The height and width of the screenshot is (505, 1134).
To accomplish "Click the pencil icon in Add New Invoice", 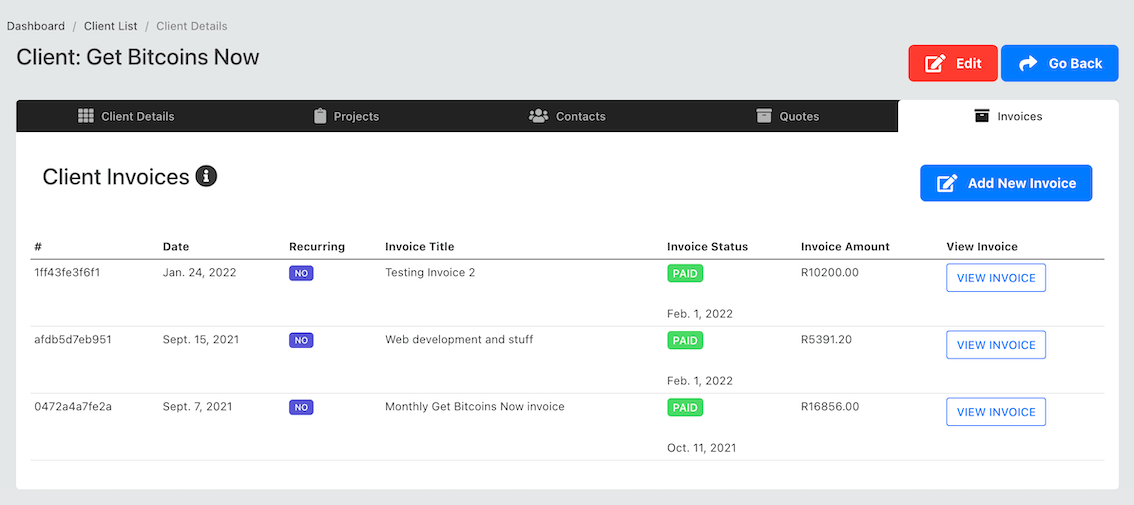I will tap(947, 183).
